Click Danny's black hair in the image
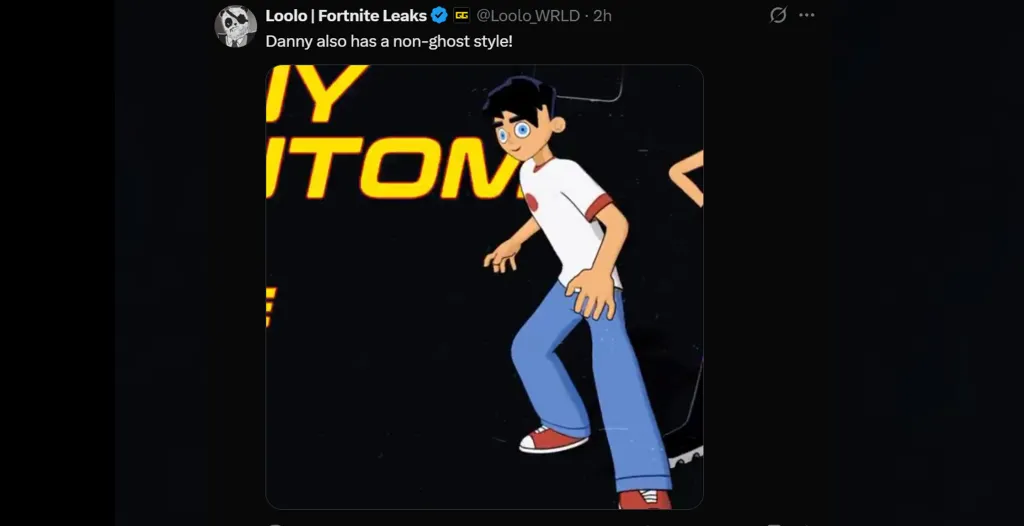Screen dimensions: 1024x526 (520, 98)
